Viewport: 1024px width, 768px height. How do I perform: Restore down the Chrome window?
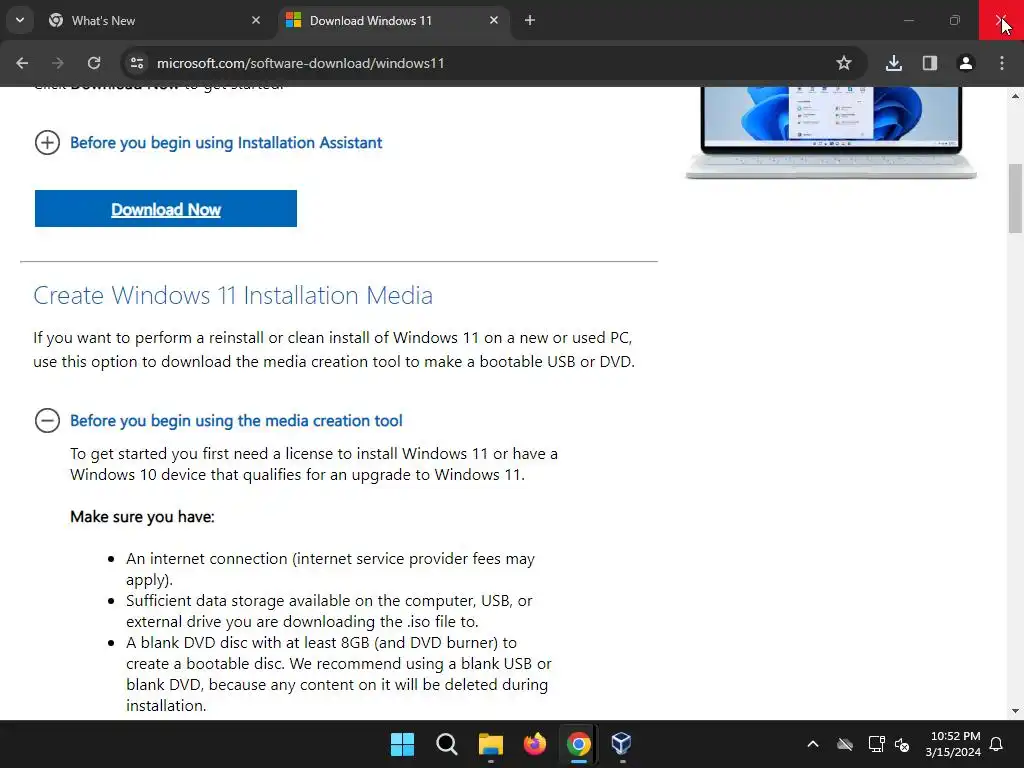pos(955,20)
